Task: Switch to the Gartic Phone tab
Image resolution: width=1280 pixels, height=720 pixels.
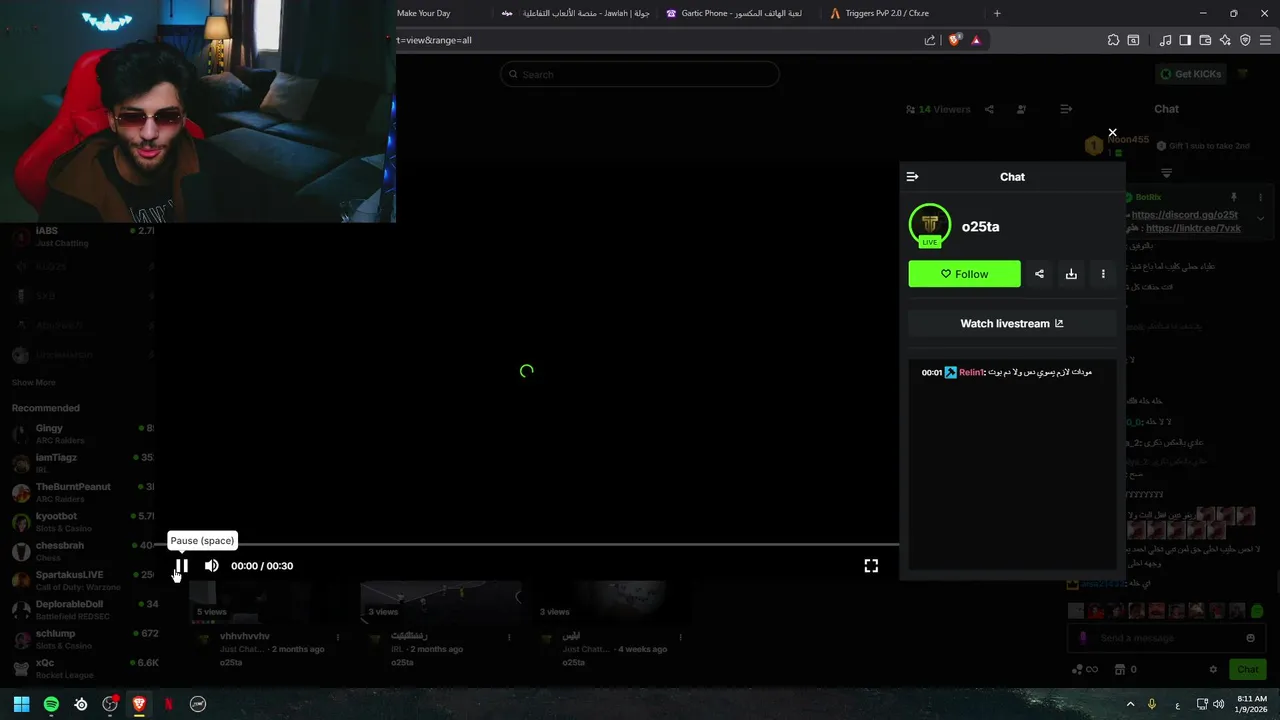Action: click(x=735, y=13)
